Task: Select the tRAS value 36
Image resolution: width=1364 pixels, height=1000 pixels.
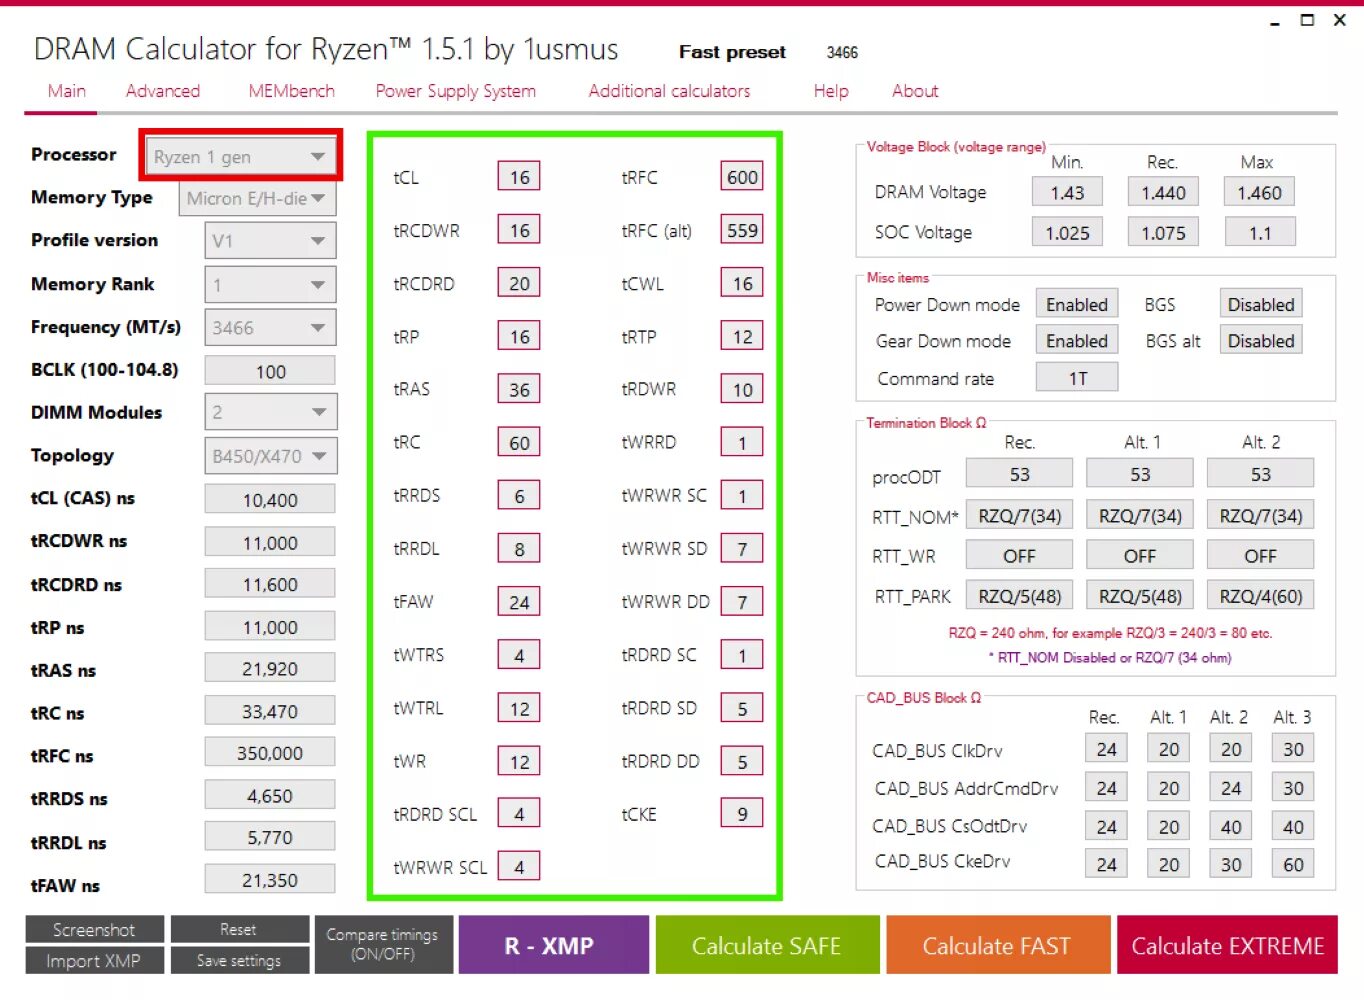Action: pos(519,389)
